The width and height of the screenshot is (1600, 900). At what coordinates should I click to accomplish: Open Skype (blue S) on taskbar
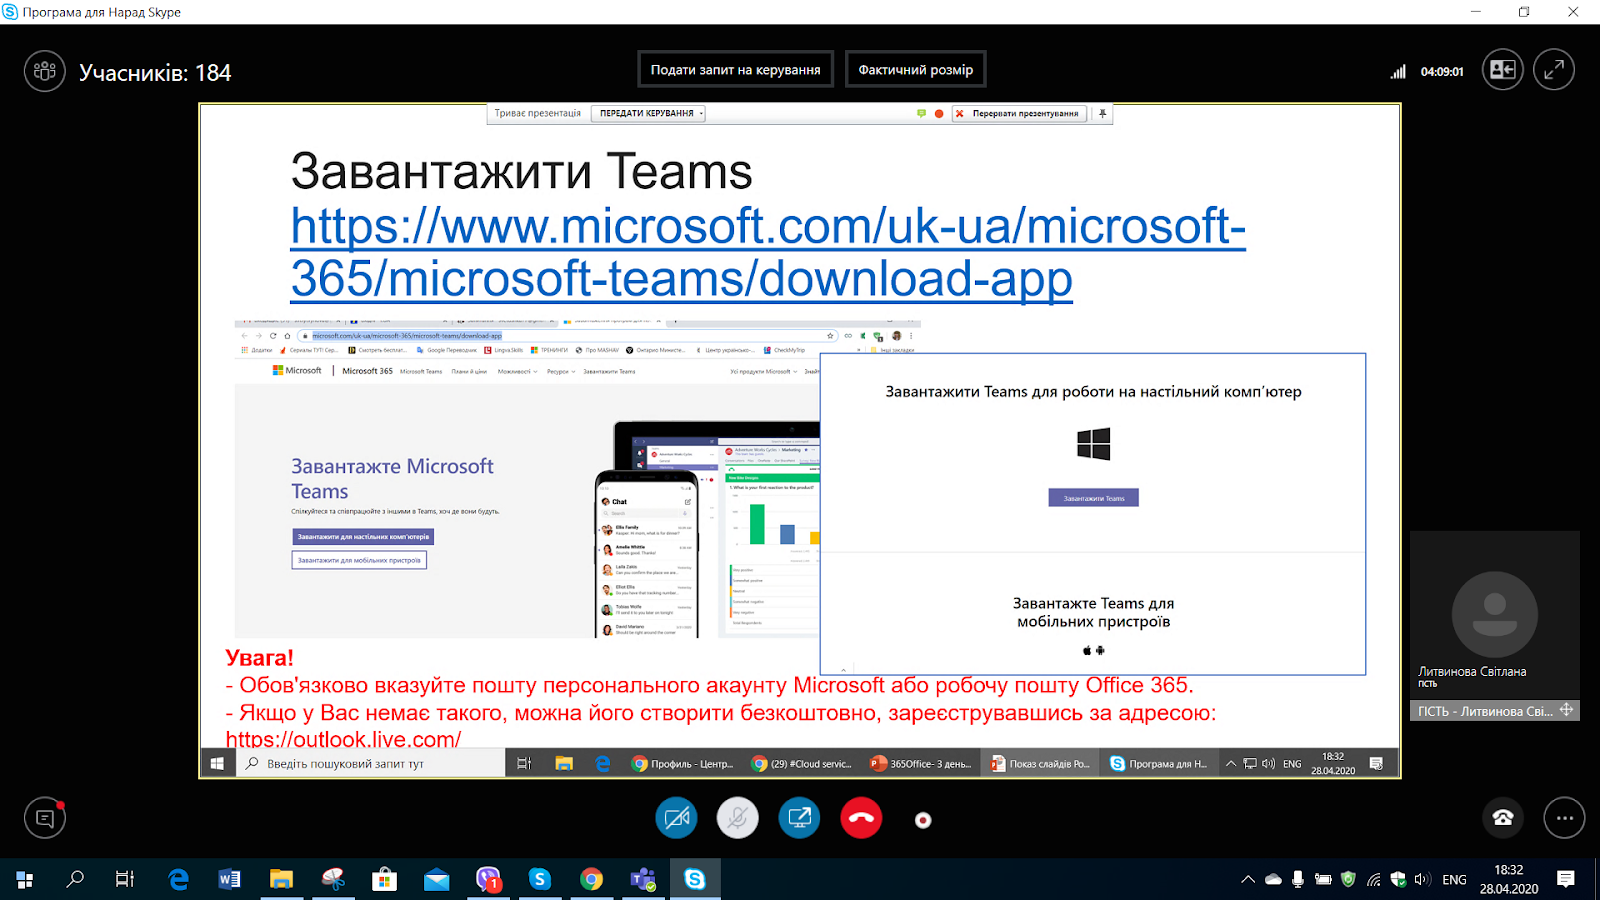point(540,879)
